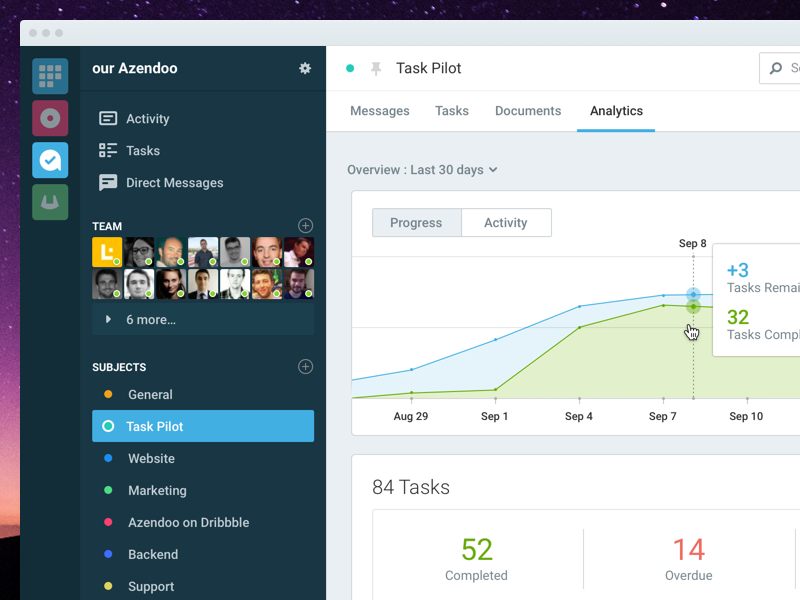Screen dimensions: 800x600
Task: Switch to the Tasks tab
Action: point(452,111)
